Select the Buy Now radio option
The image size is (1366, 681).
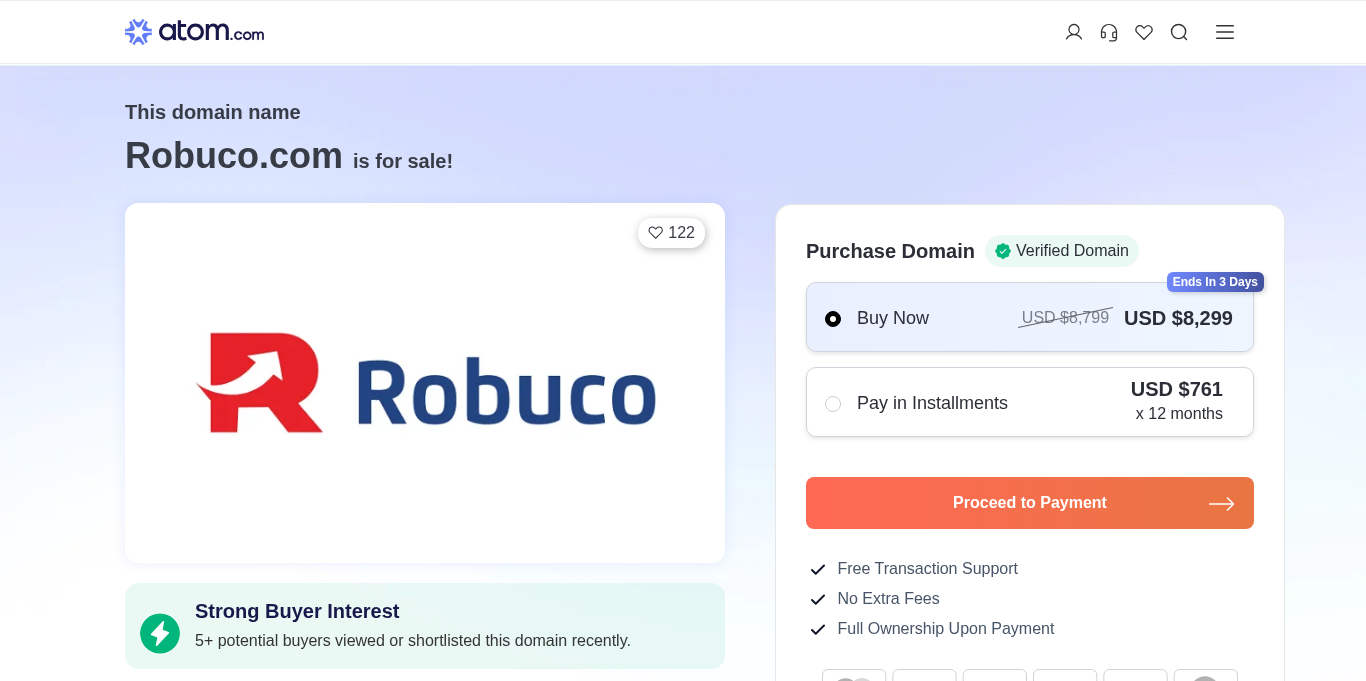(x=833, y=319)
